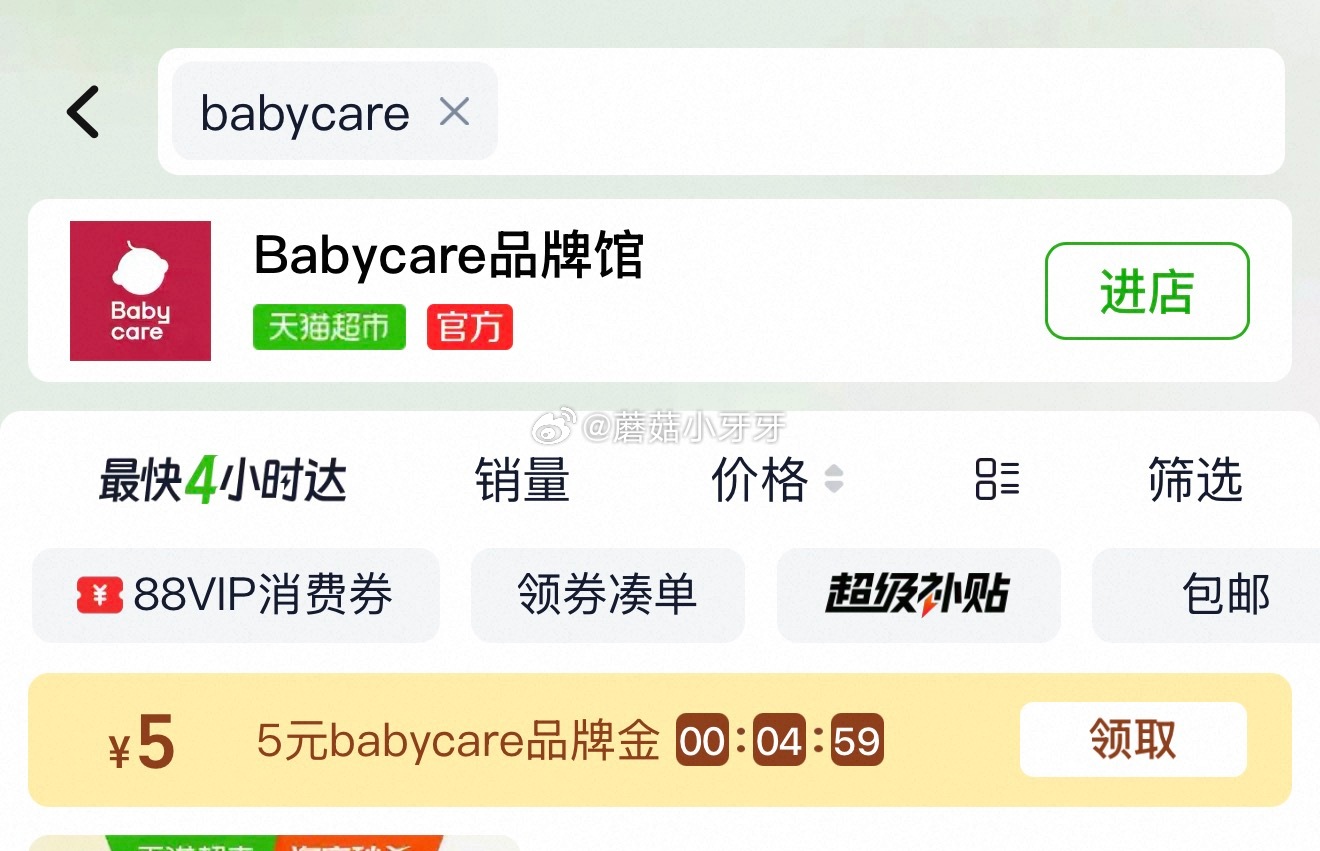Remove the babycare search tag

coord(454,111)
